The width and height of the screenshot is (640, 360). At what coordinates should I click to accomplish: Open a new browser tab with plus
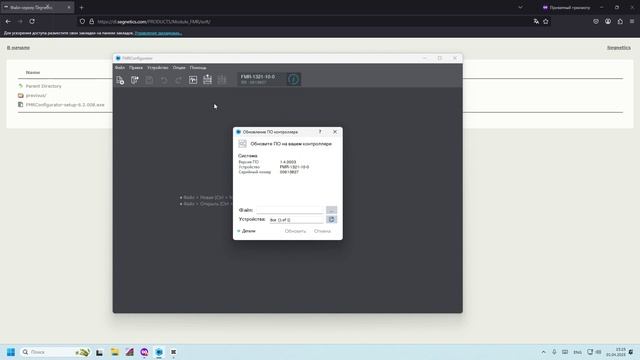82,7
